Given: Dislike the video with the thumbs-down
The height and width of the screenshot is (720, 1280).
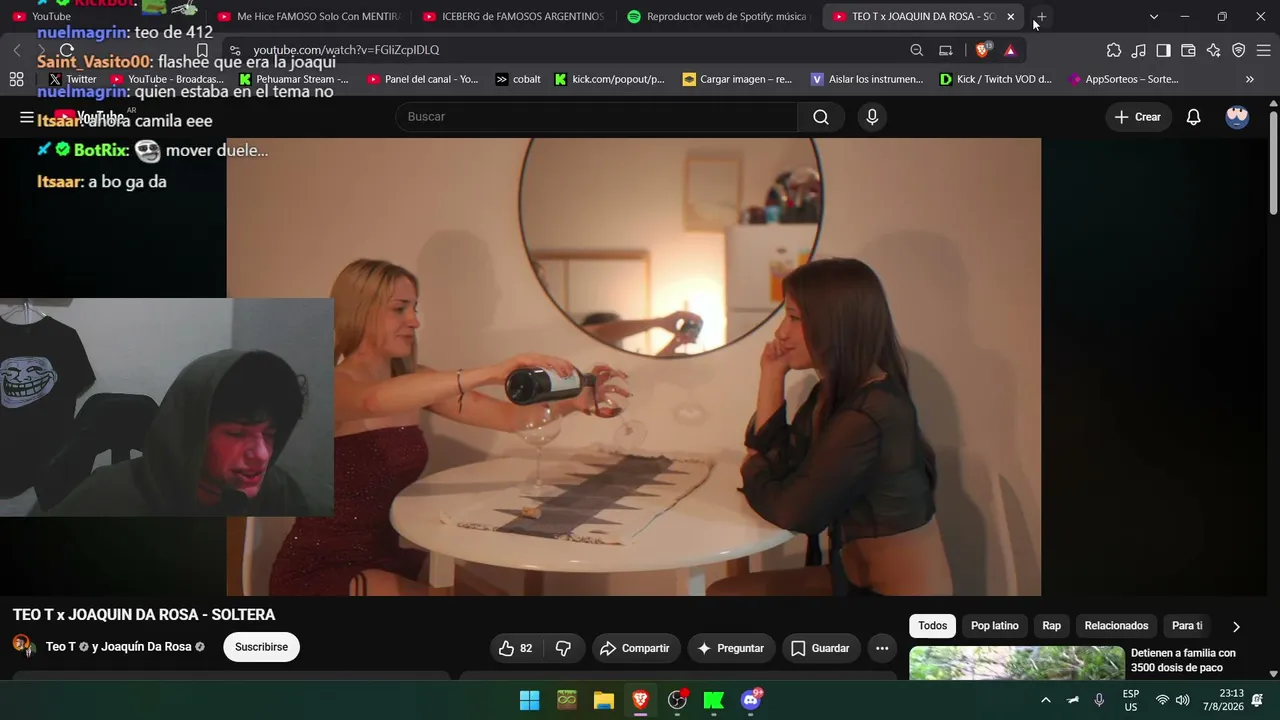Looking at the screenshot, I should (x=563, y=648).
